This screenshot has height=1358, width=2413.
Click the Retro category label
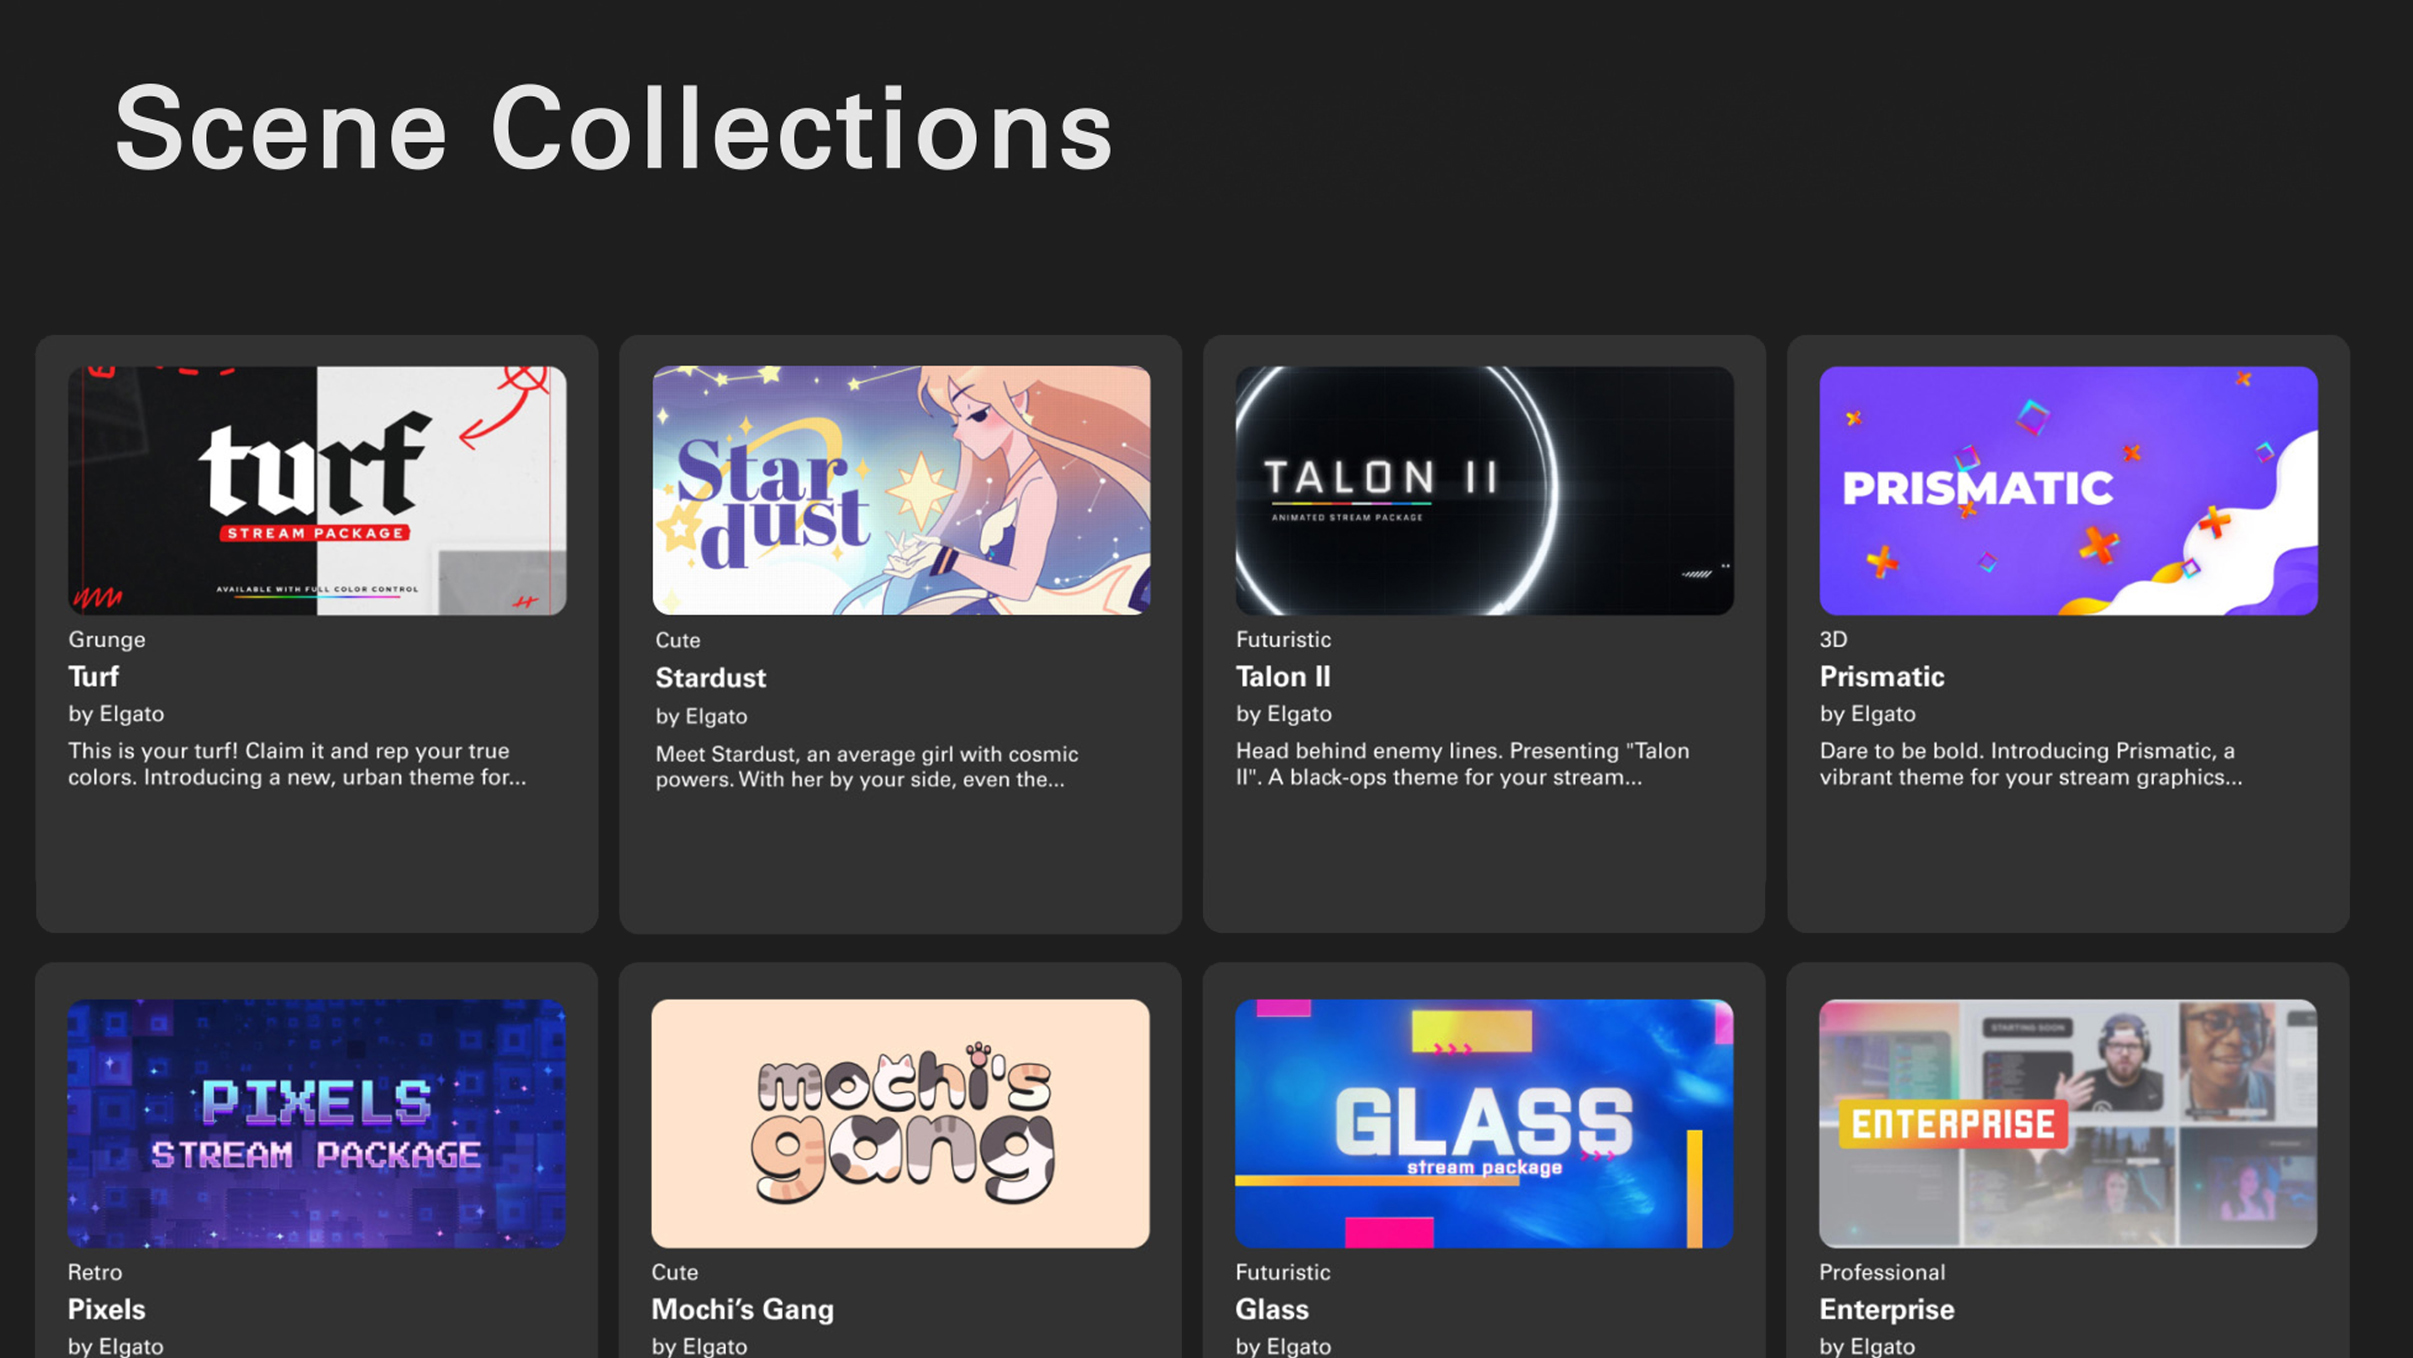tap(95, 1272)
